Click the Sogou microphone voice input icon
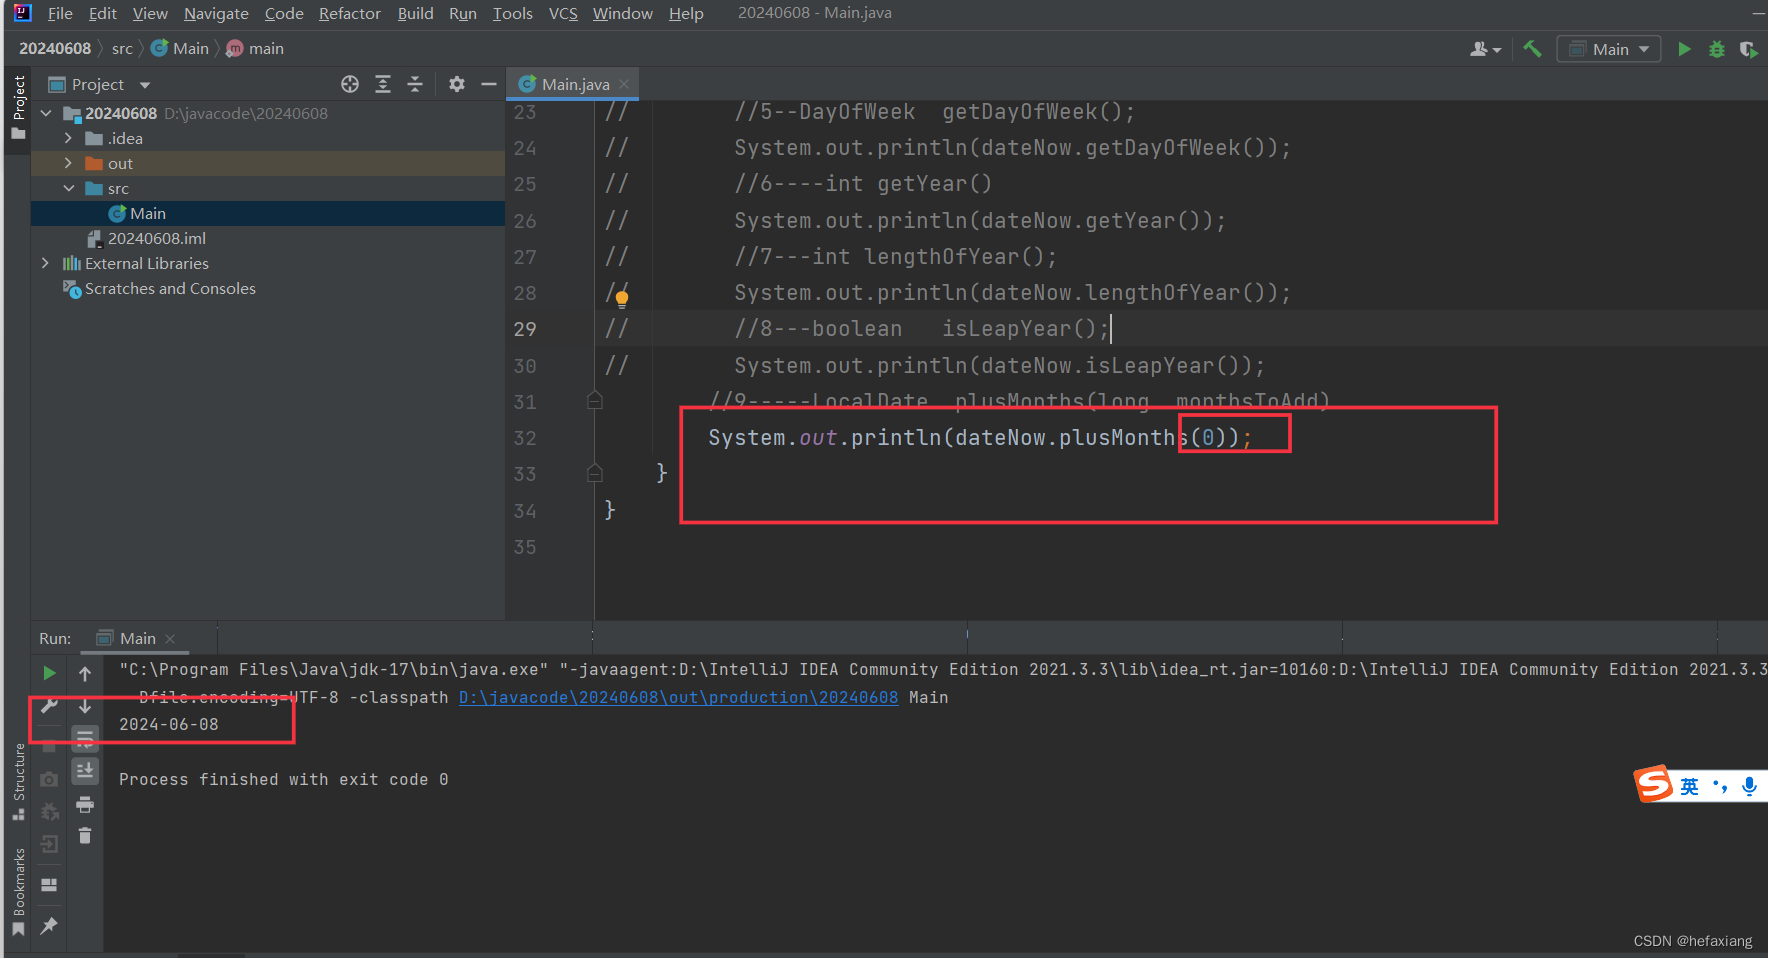Viewport: 1769px width, 959px height. pyautogui.click(x=1749, y=786)
